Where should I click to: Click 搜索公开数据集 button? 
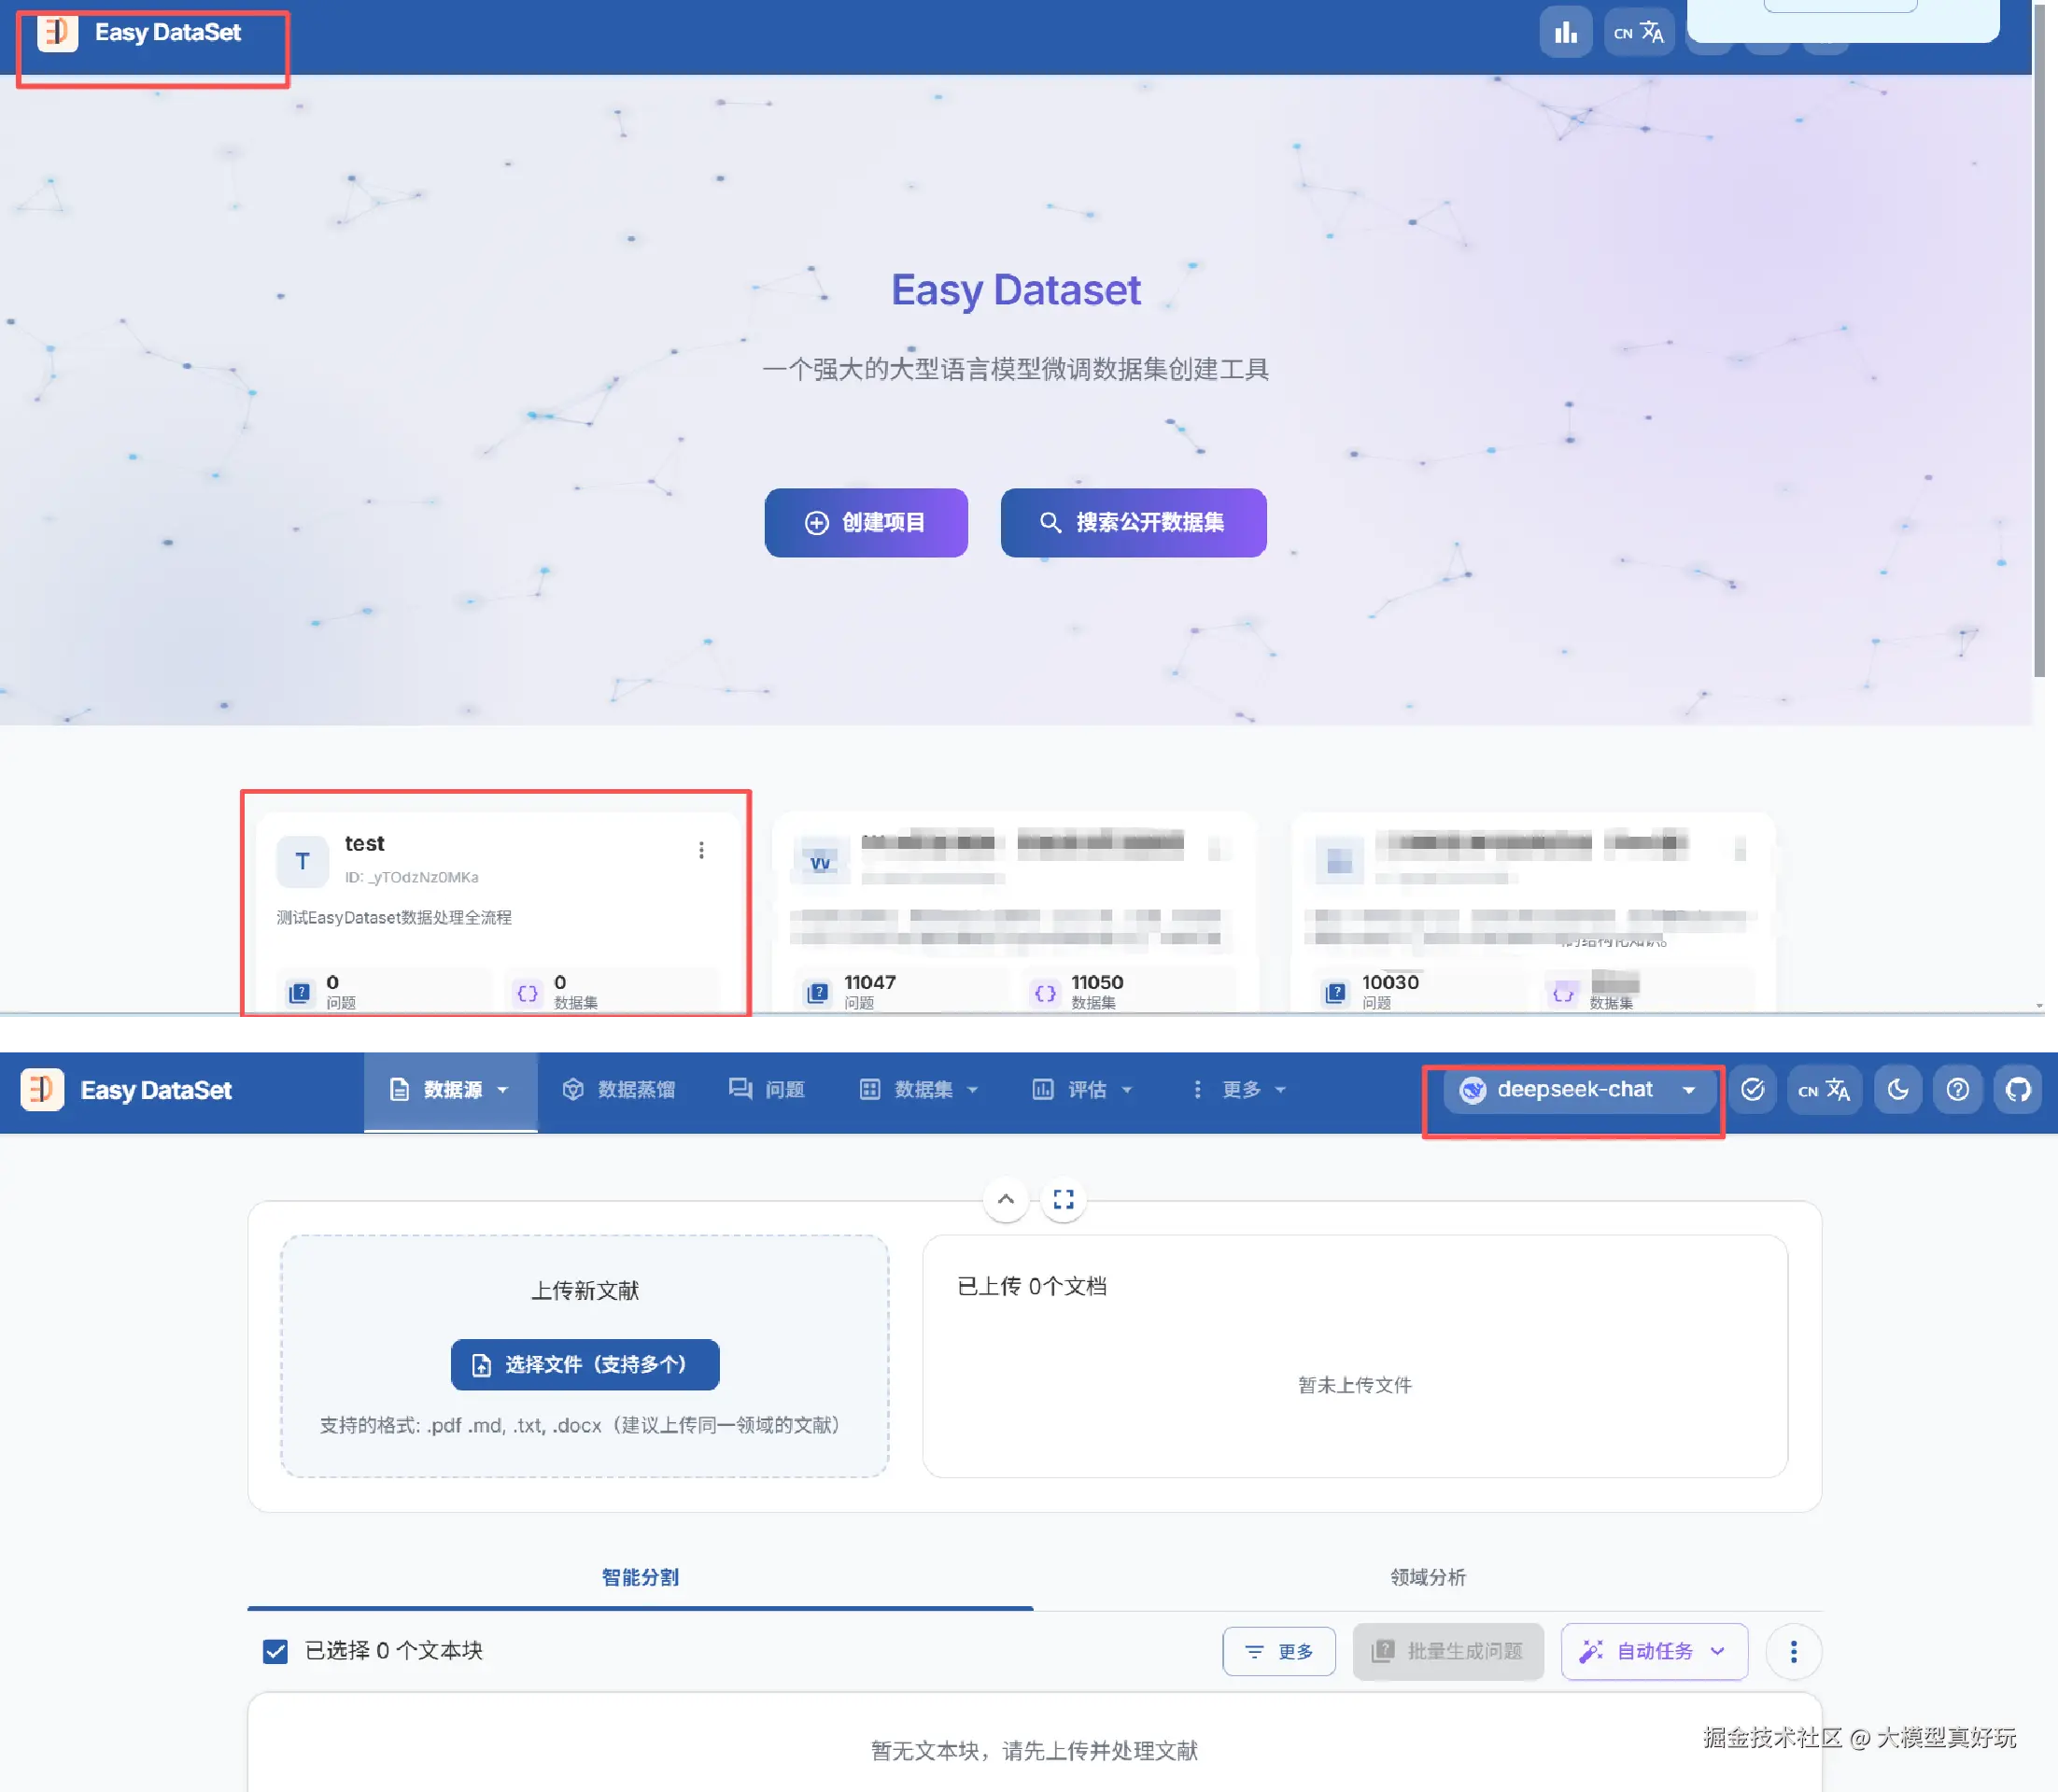coord(1133,522)
